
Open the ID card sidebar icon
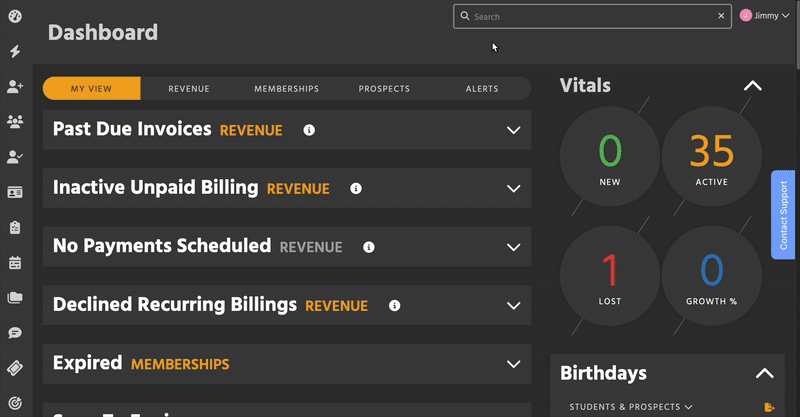[15, 192]
